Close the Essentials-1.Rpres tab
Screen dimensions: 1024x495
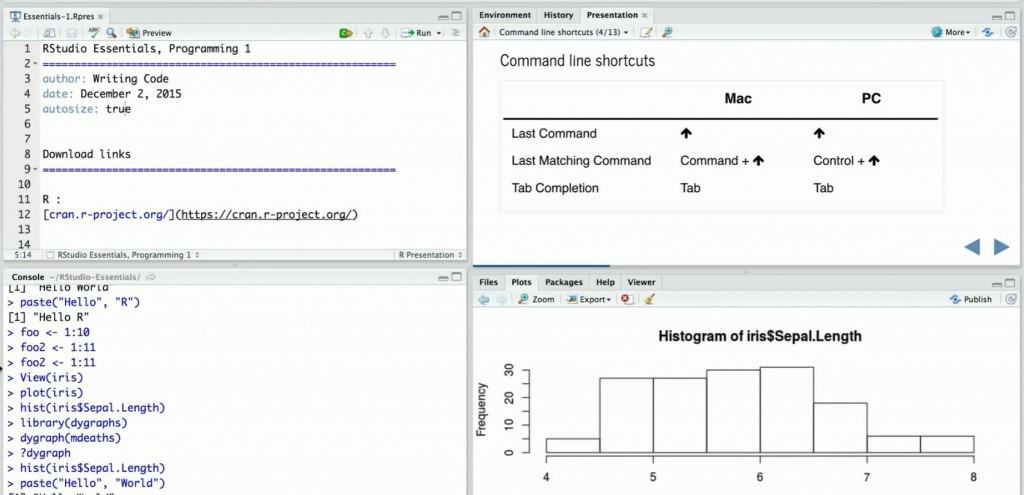(100, 16)
